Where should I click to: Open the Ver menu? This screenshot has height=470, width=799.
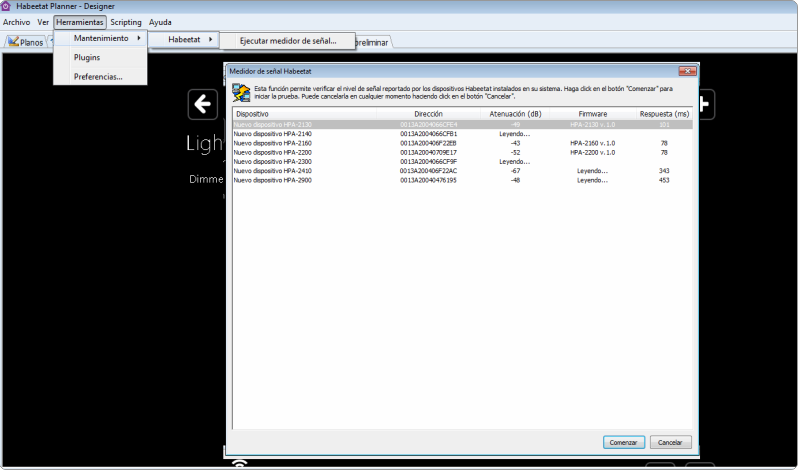click(x=43, y=22)
